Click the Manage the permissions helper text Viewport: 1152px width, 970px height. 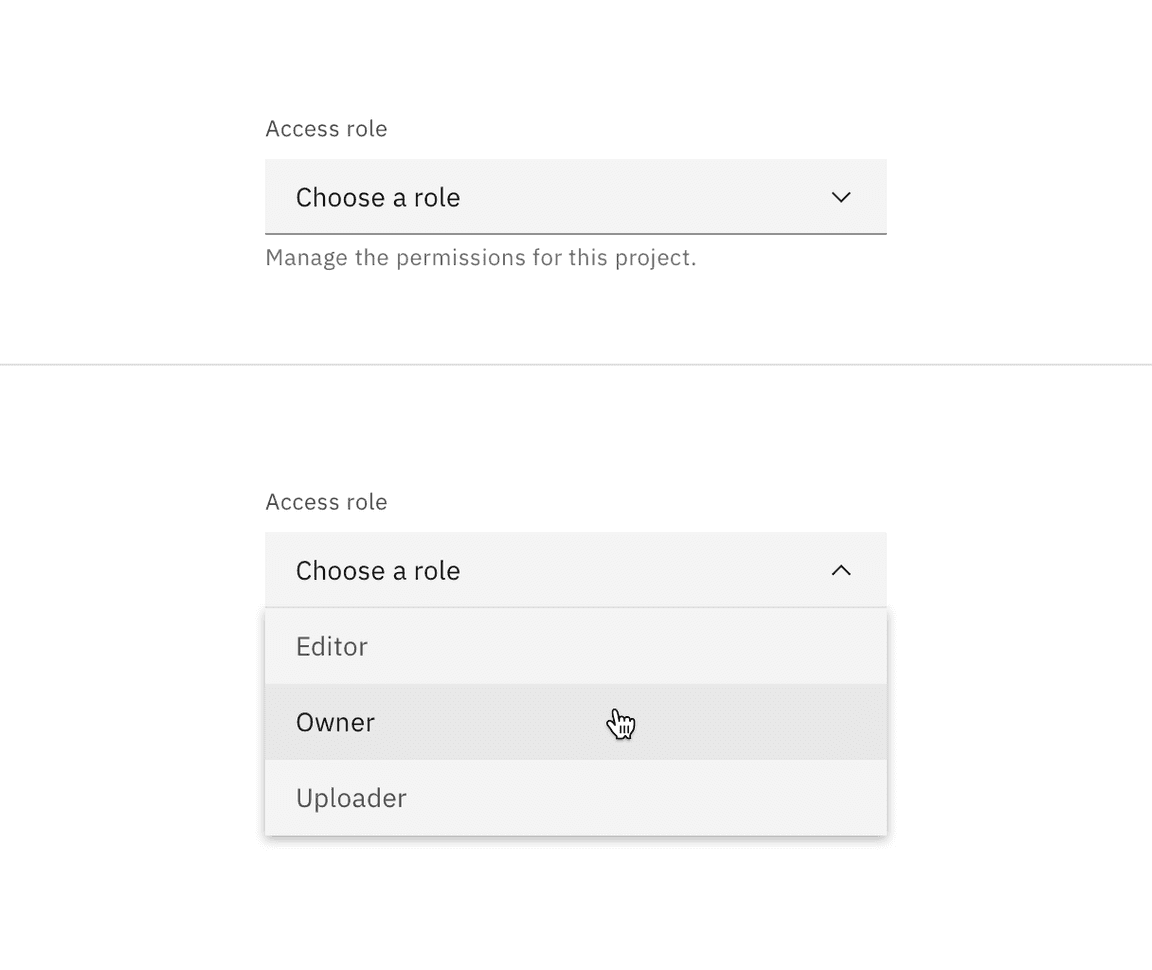[480, 258]
